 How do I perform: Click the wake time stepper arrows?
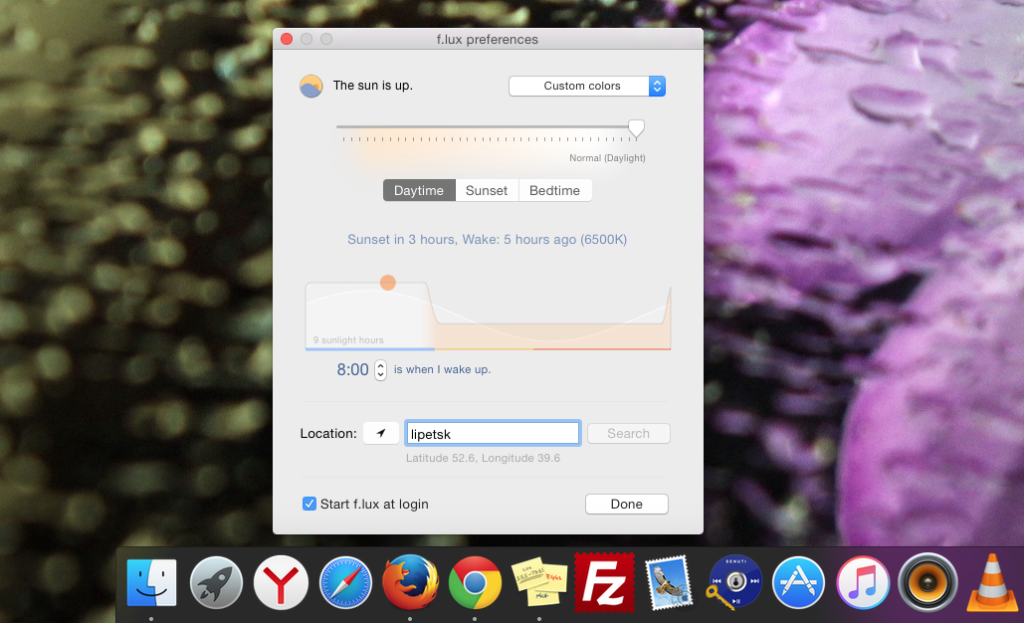tap(380, 370)
